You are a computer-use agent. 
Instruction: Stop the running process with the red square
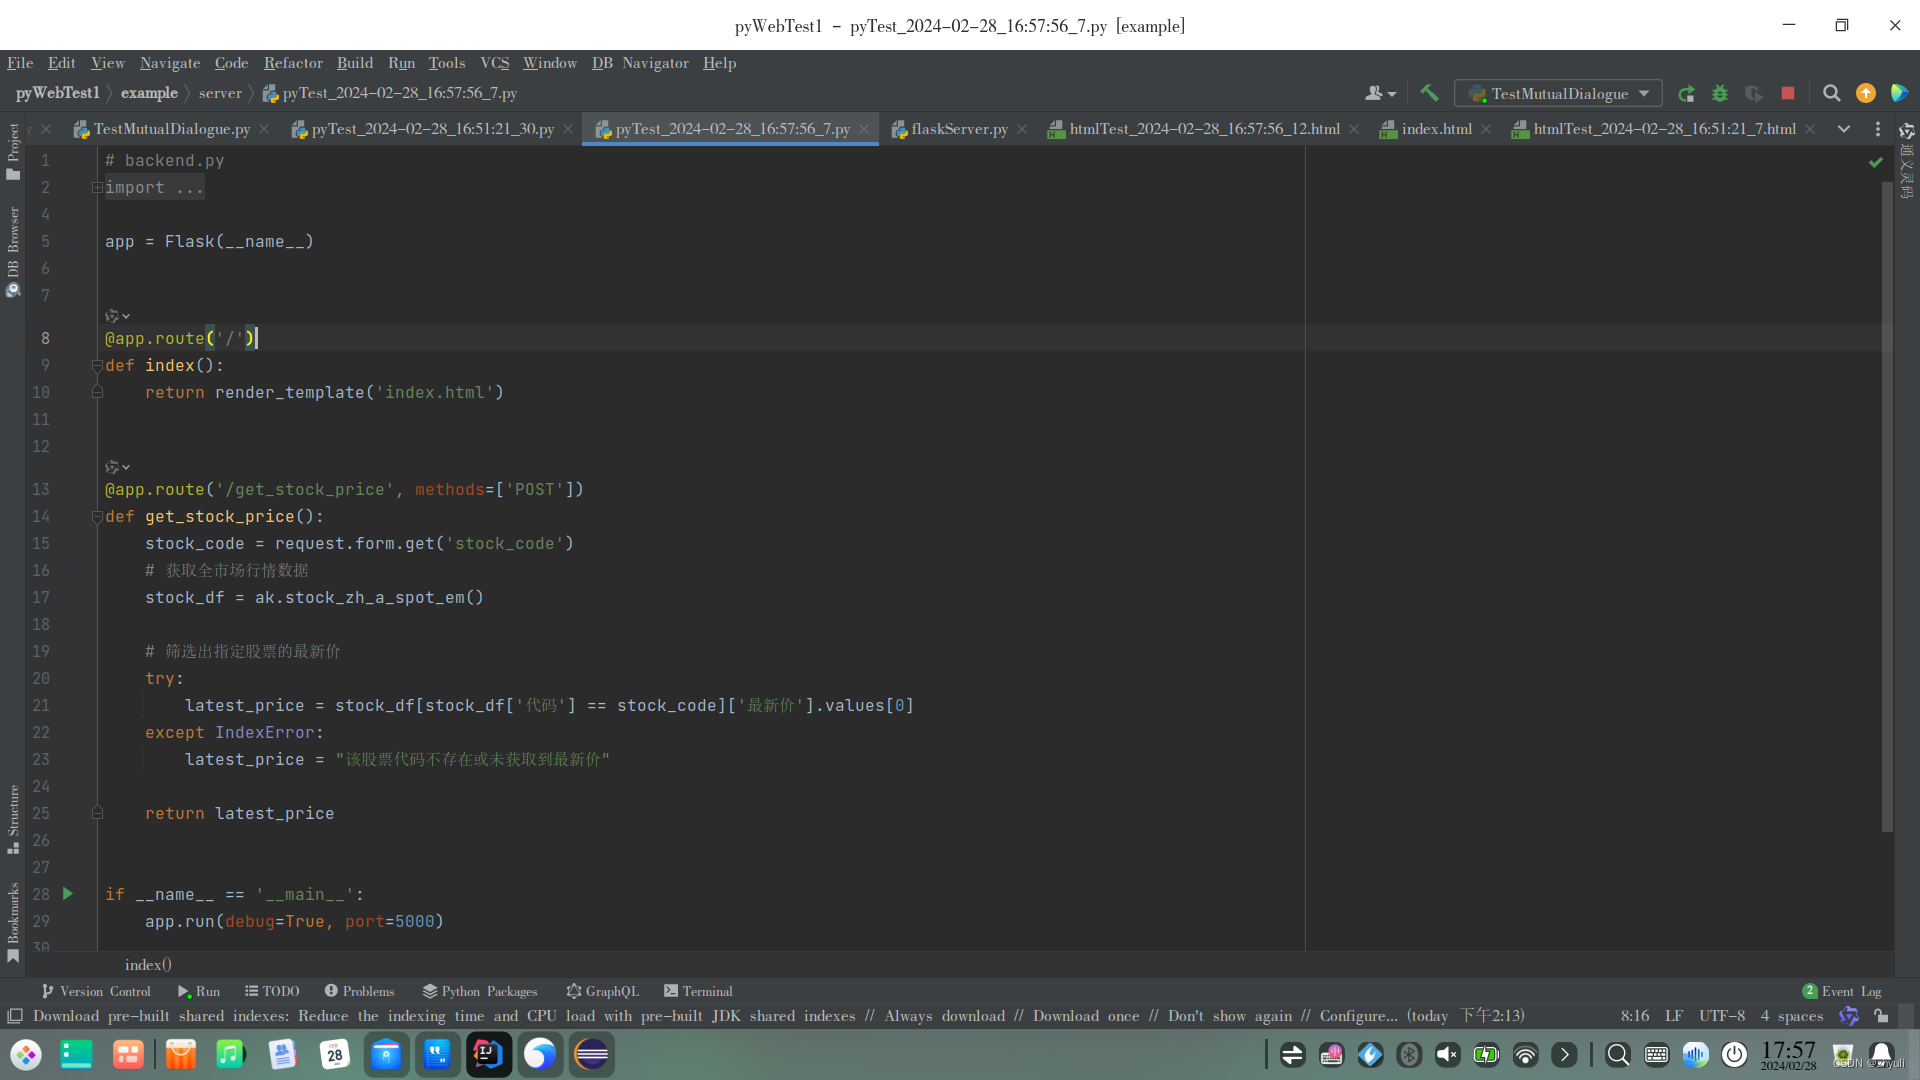[x=1788, y=93]
